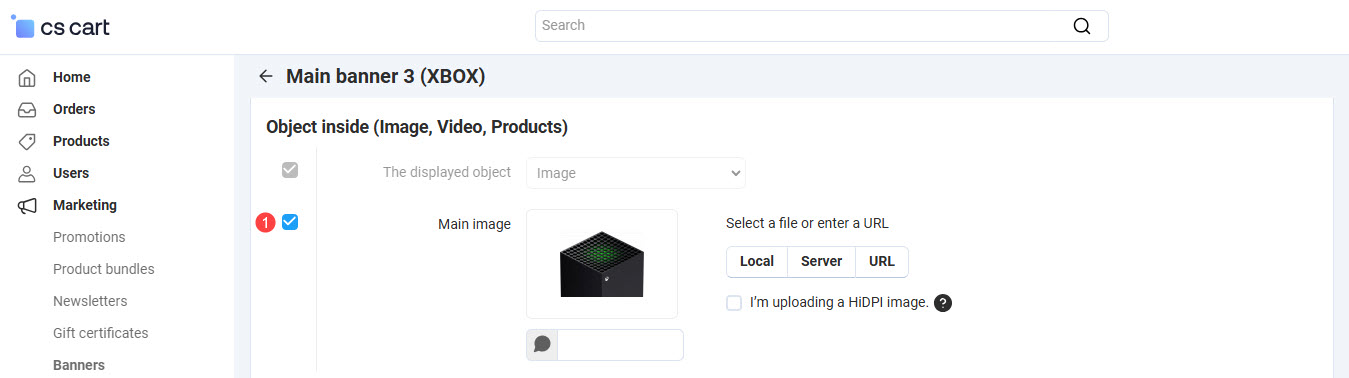
Task: Open Orders in the sidebar
Action: [74, 109]
